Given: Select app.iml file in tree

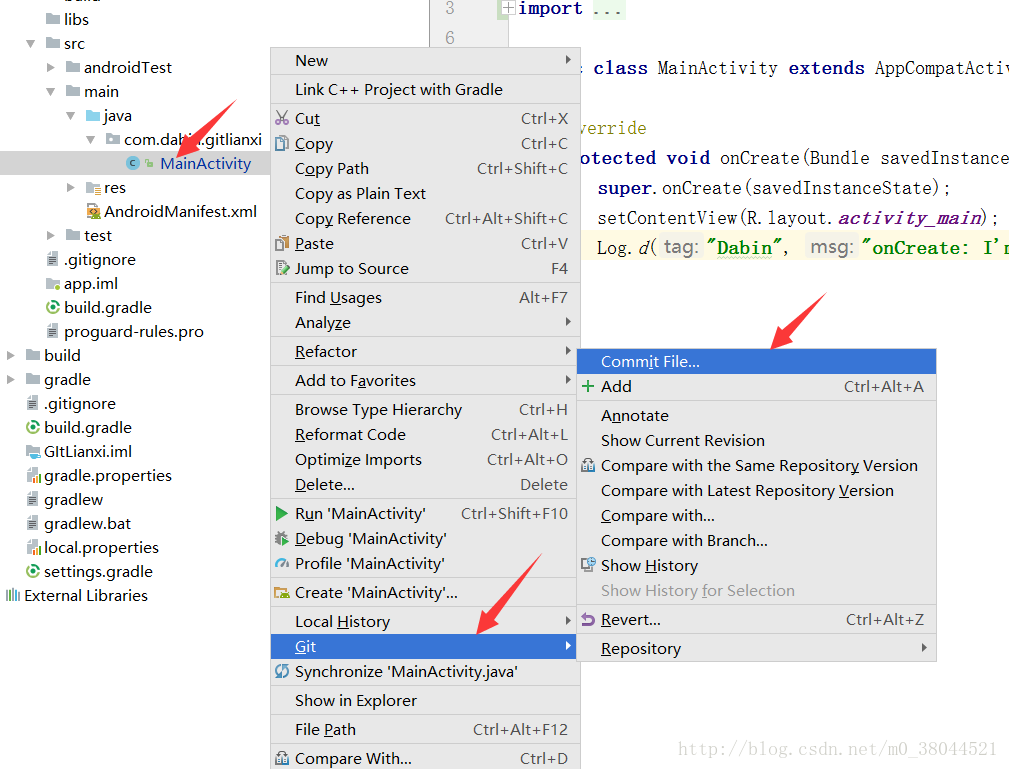Looking at the screenshot, I should click(91, 283).
